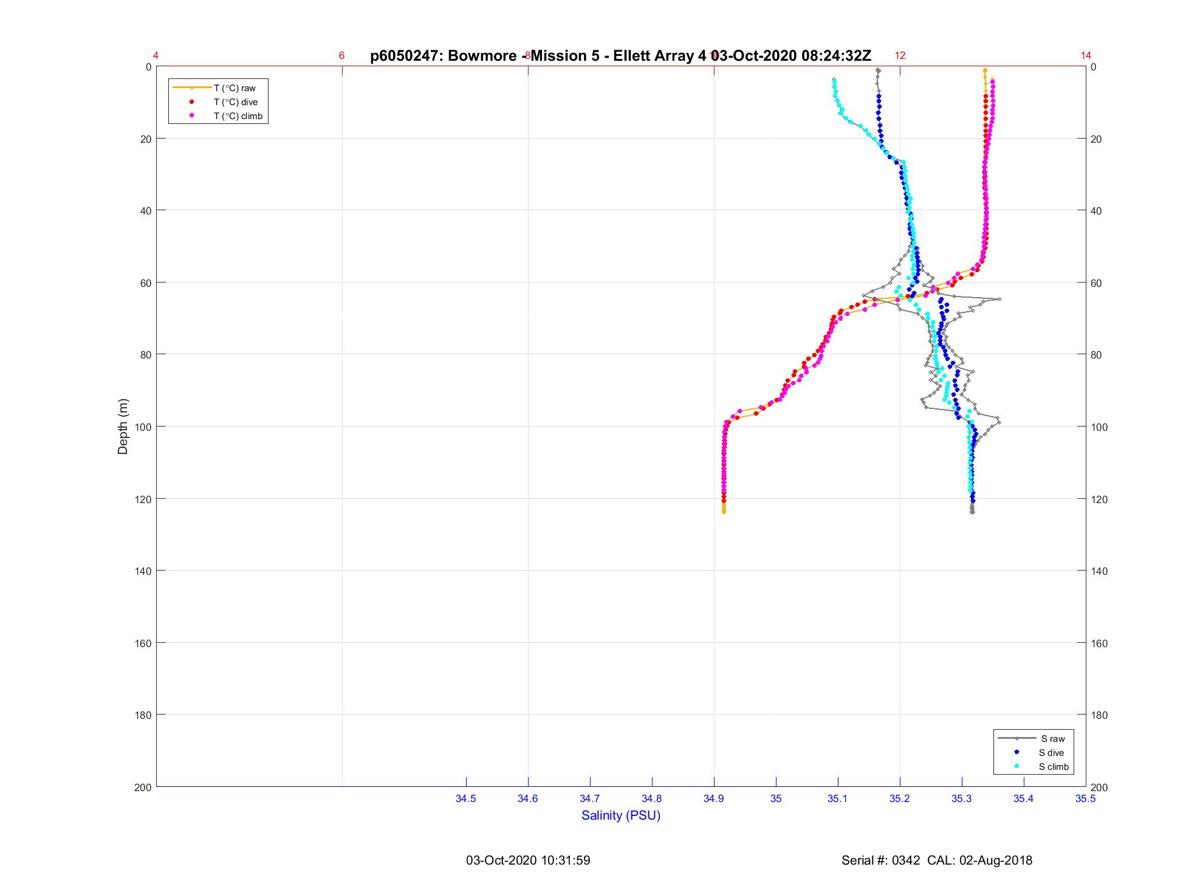Click the 140 tick on the left depth axis
Screen dimensions: 1200x885
[142, 571]
